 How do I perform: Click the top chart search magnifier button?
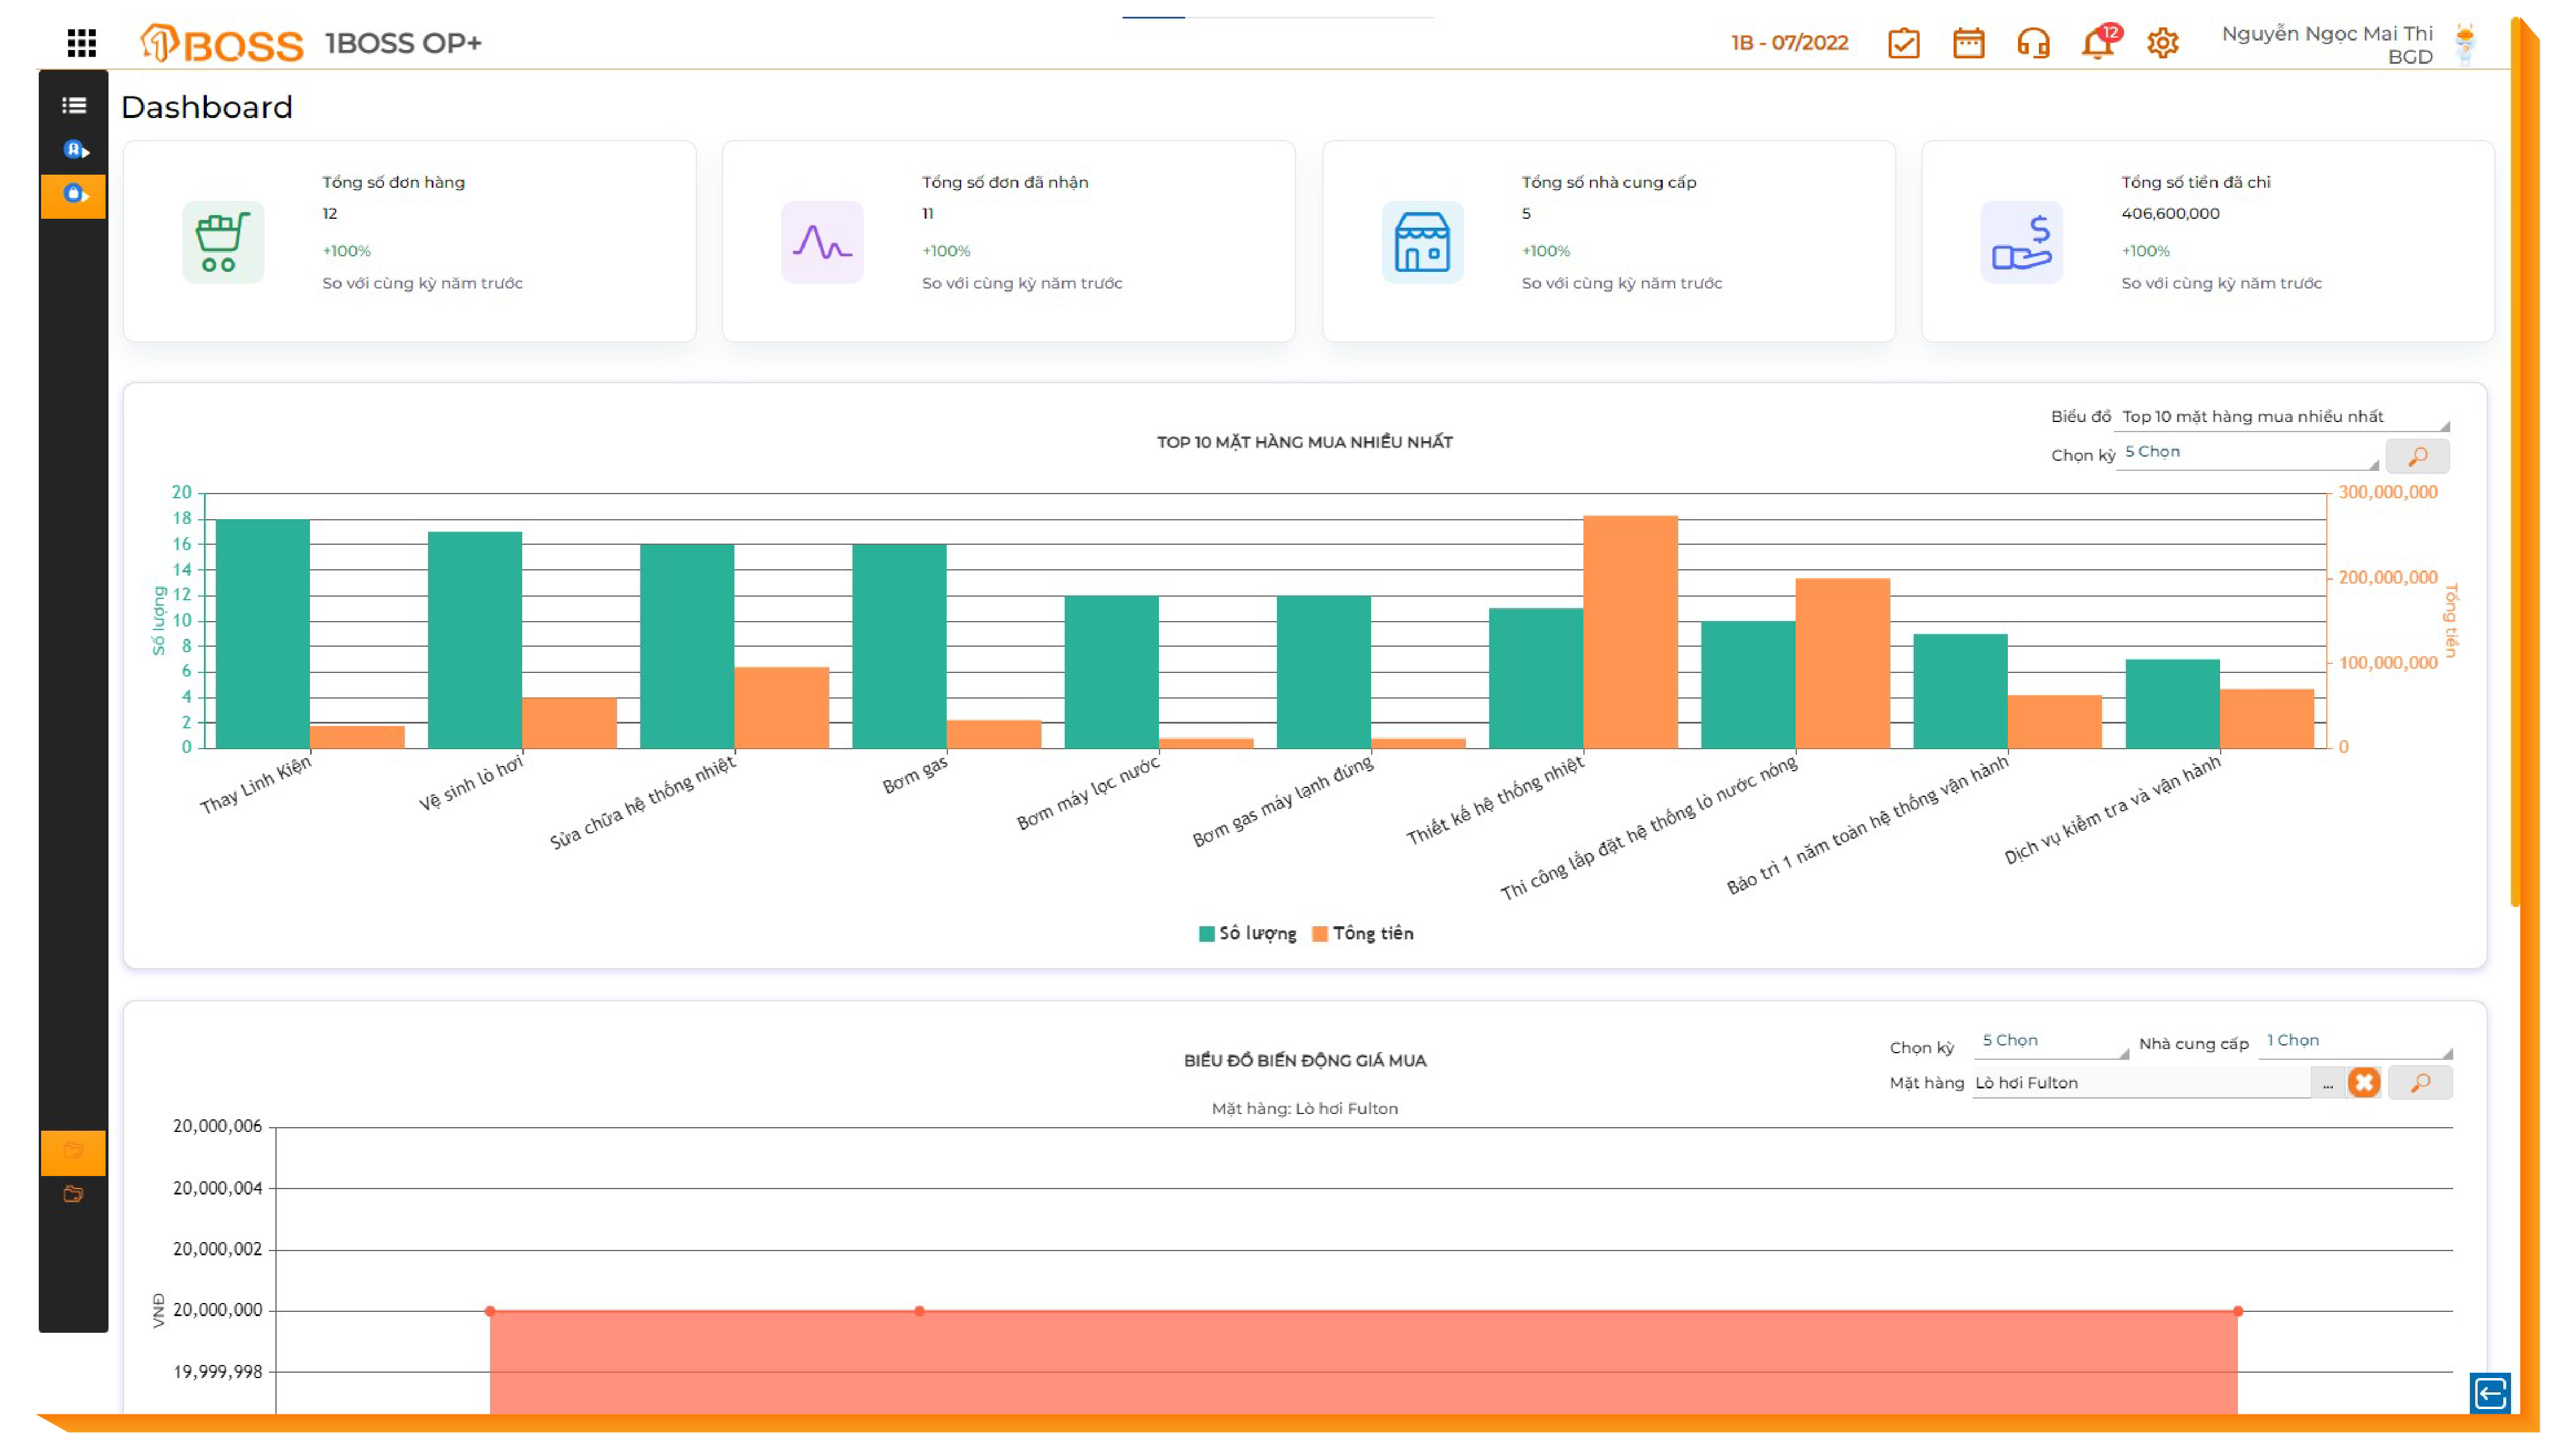click(2417, 456)
